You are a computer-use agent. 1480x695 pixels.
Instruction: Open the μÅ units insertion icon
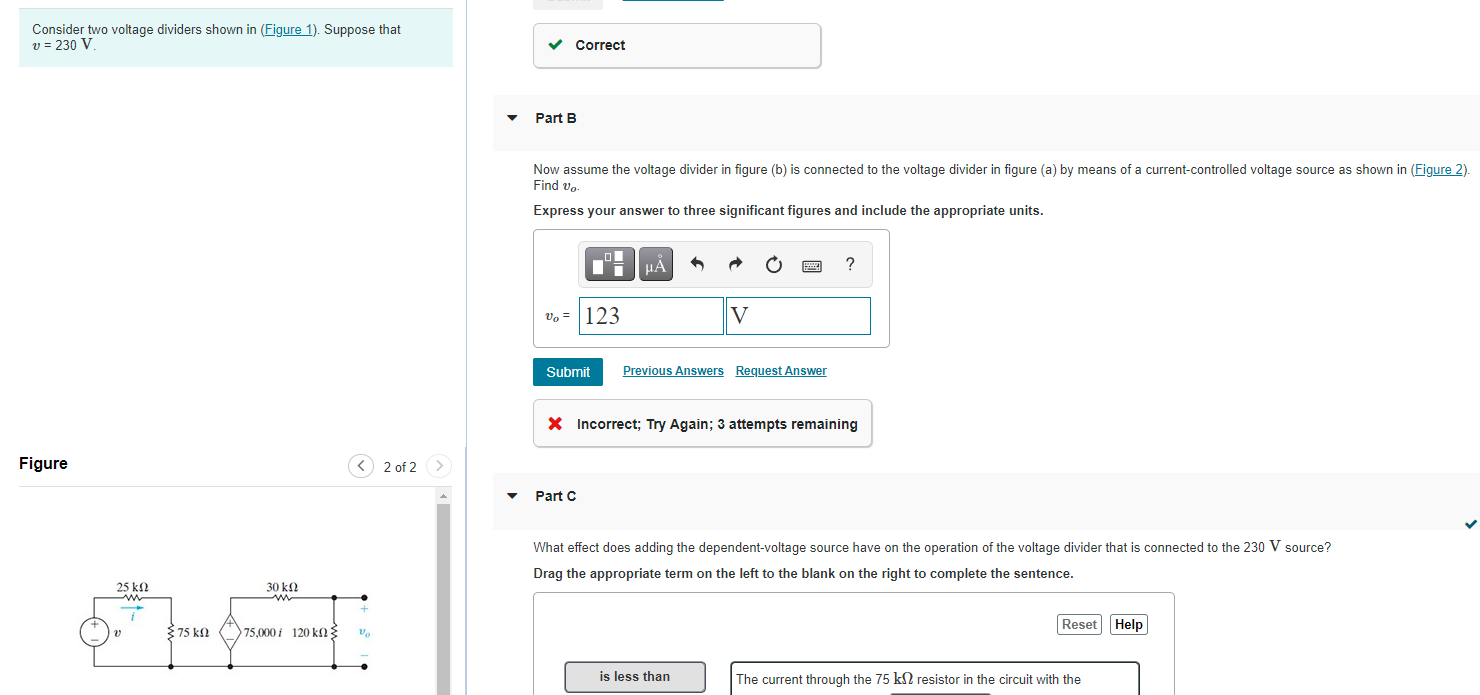655,264
